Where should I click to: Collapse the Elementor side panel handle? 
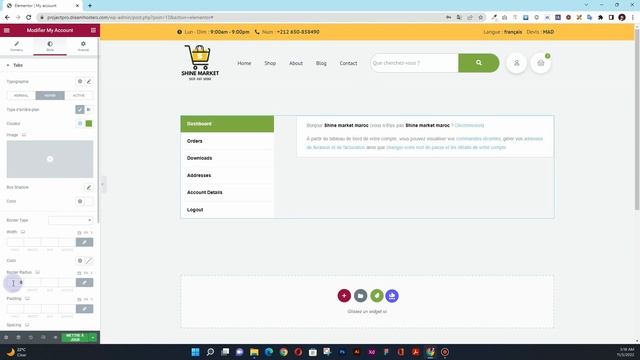pyautogui.click(x=103, y=184)
